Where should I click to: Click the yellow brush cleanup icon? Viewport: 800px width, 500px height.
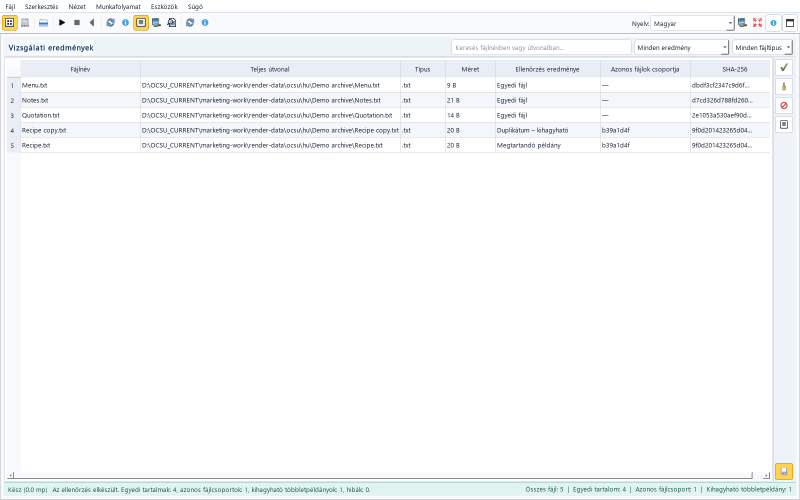784,86
